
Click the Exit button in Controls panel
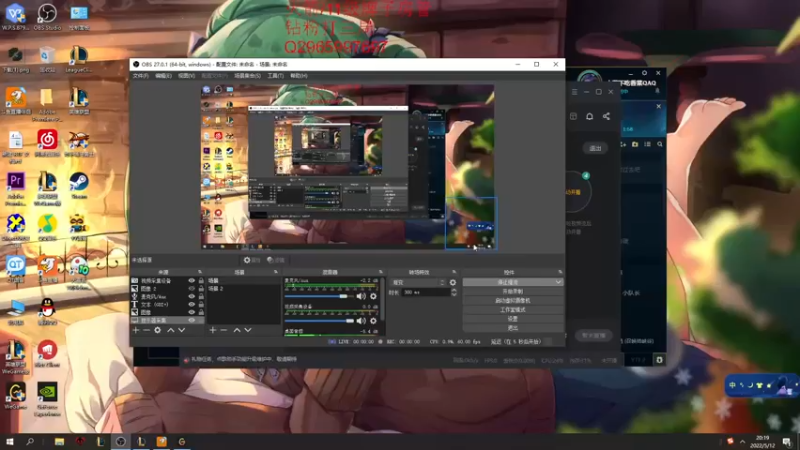coord(513,328)
